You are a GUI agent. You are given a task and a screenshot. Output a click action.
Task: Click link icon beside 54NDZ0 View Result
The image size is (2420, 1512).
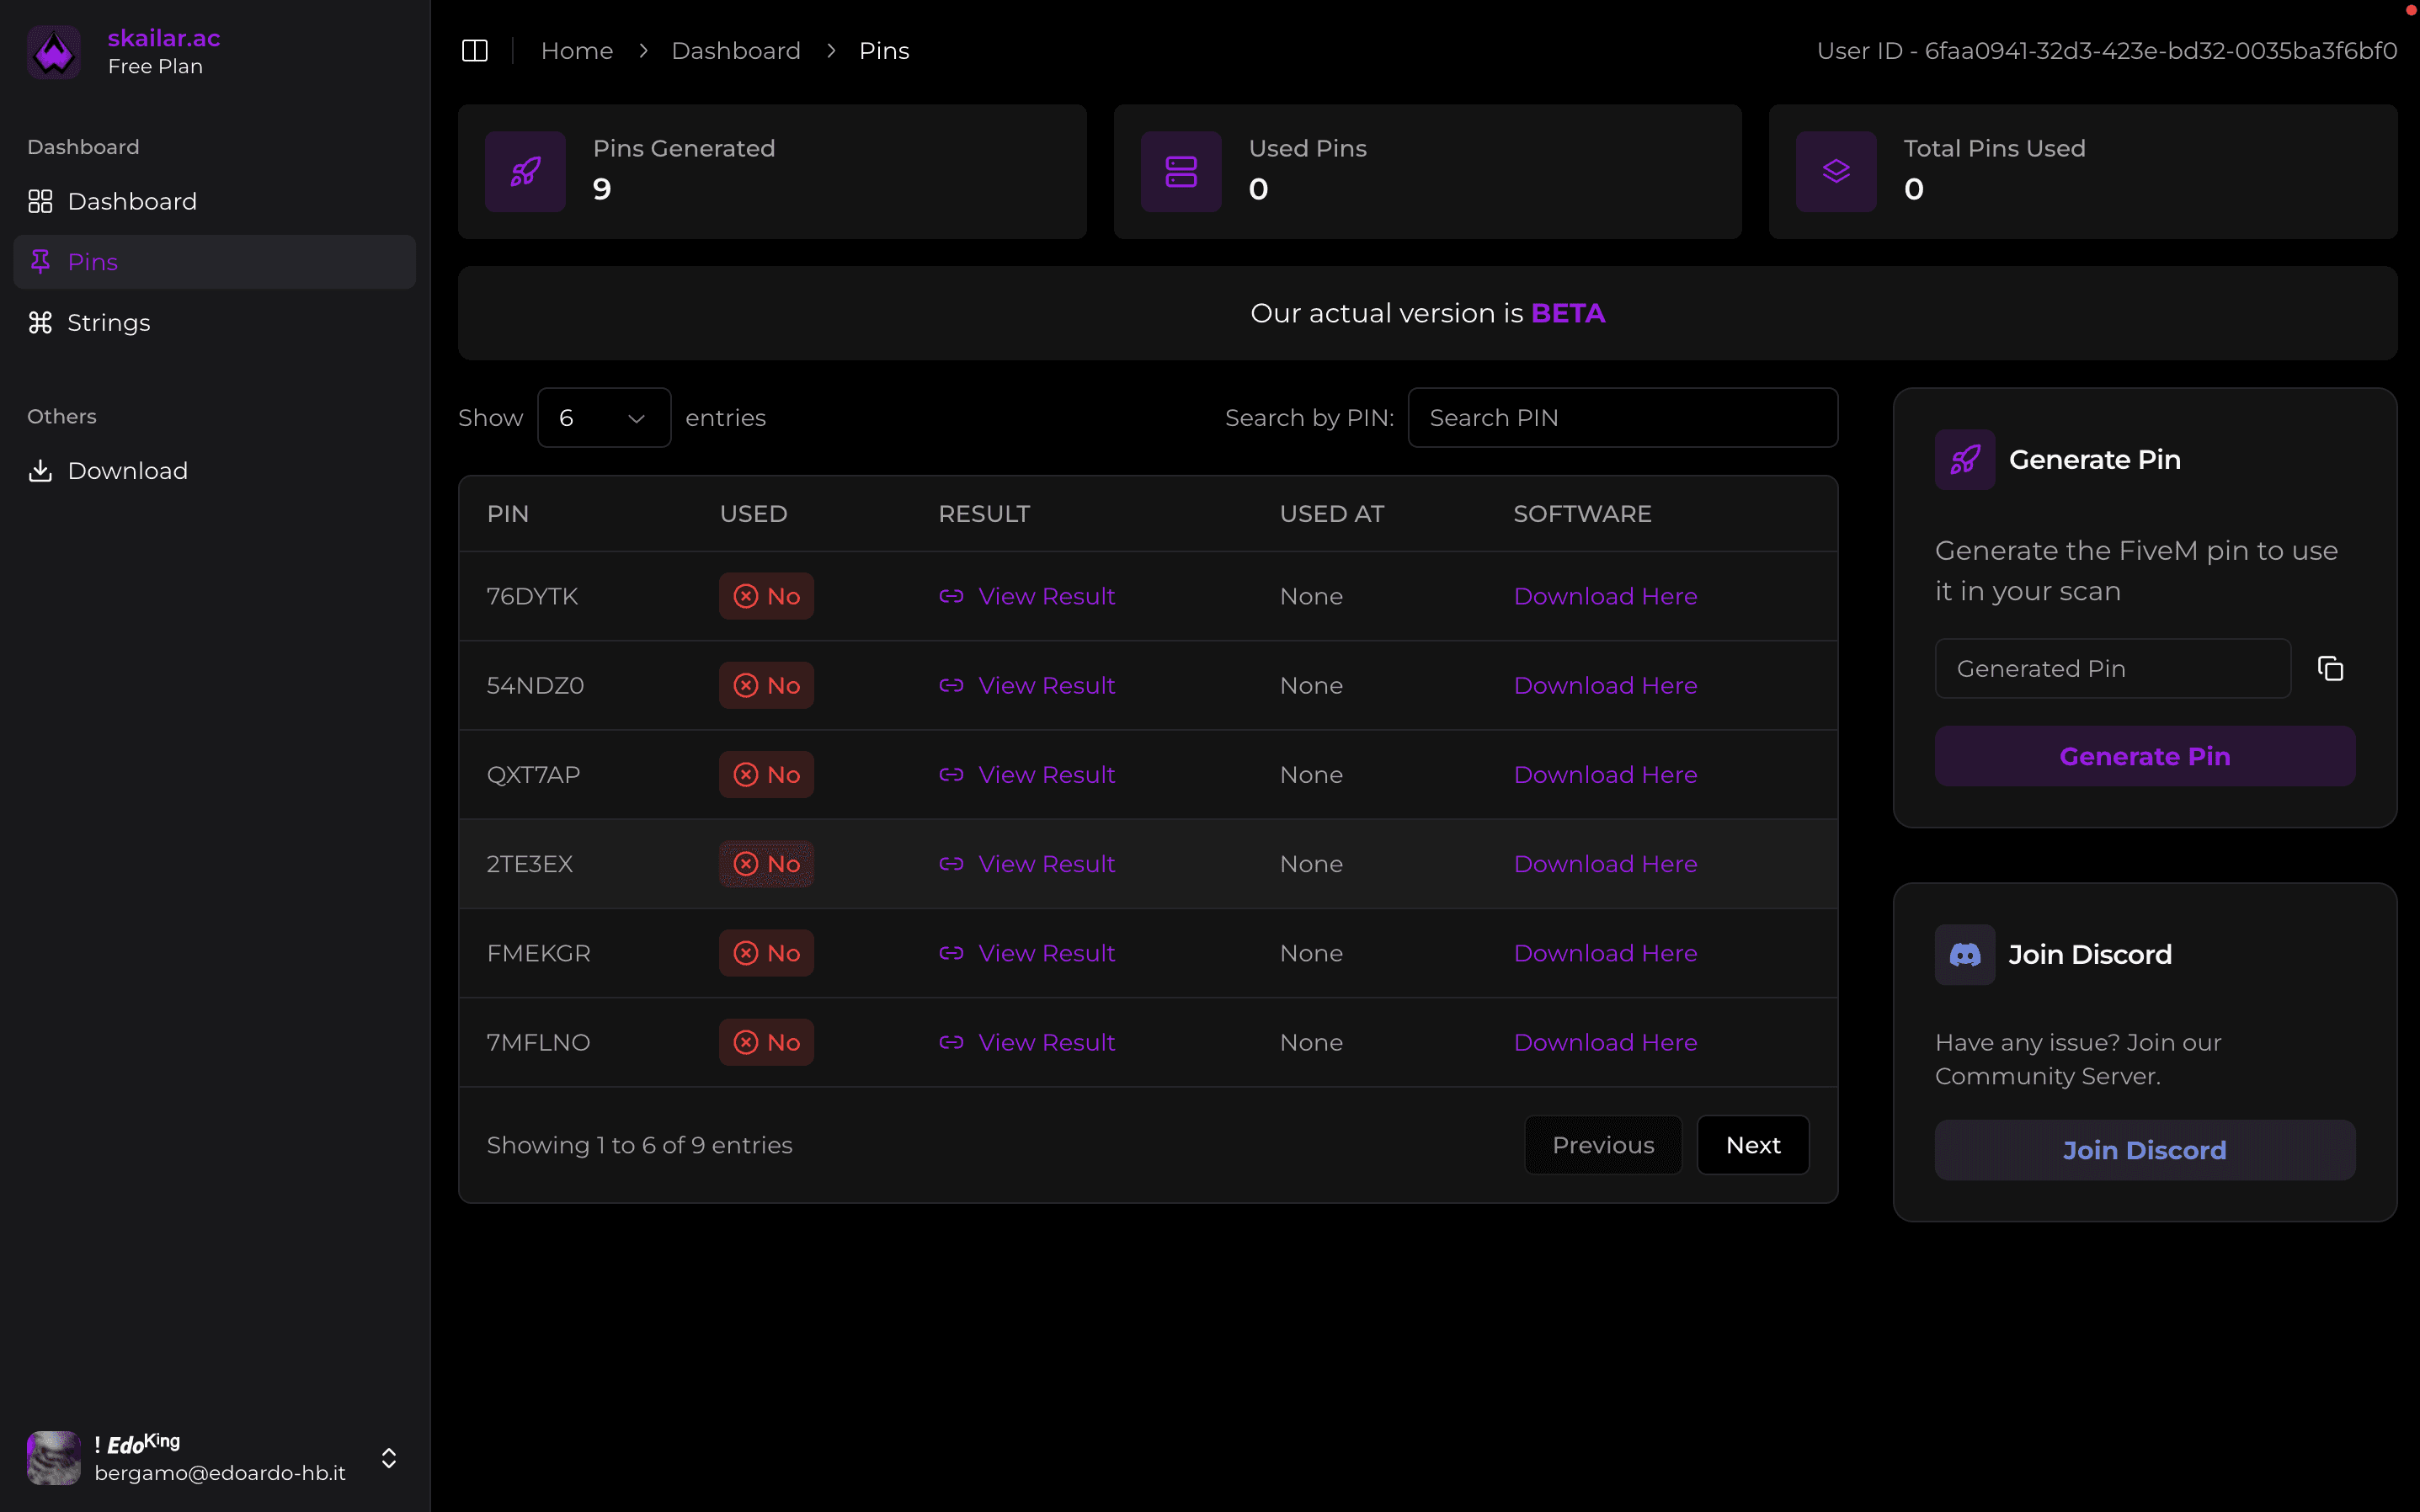[x=951, y=685]
